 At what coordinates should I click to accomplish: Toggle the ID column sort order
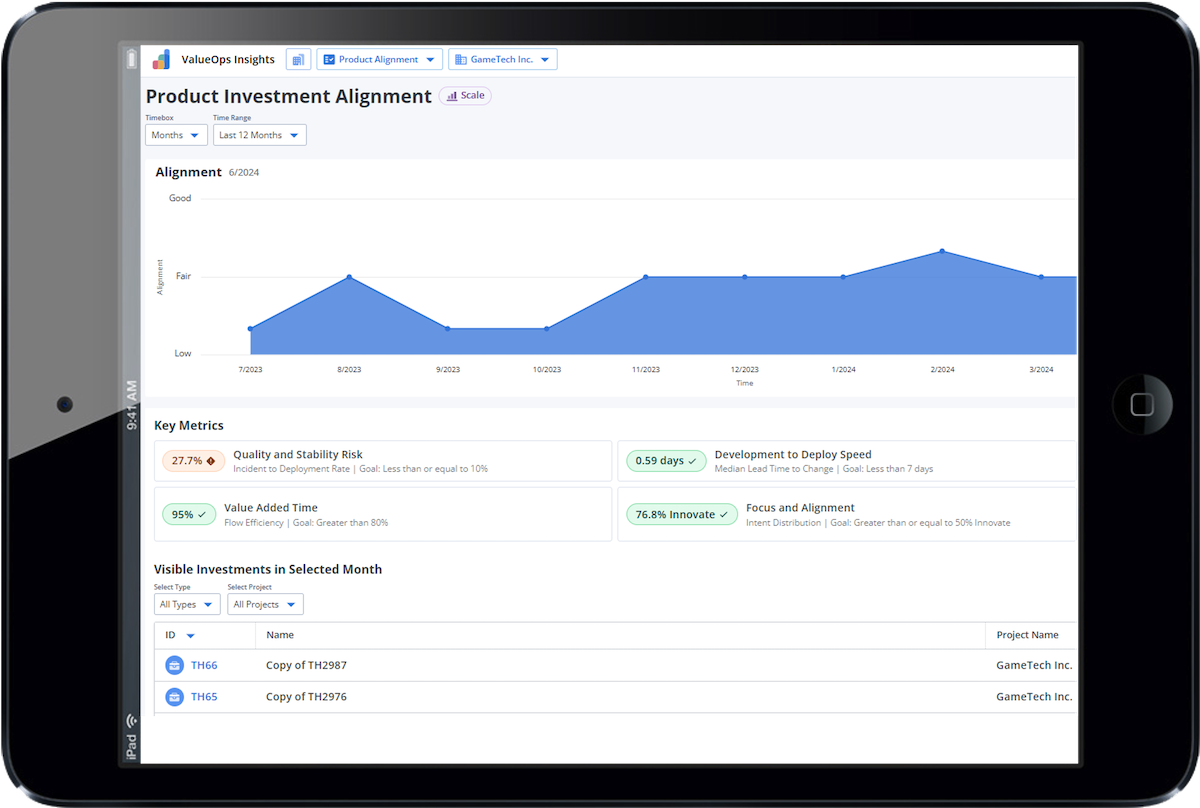tap(190, 635)
